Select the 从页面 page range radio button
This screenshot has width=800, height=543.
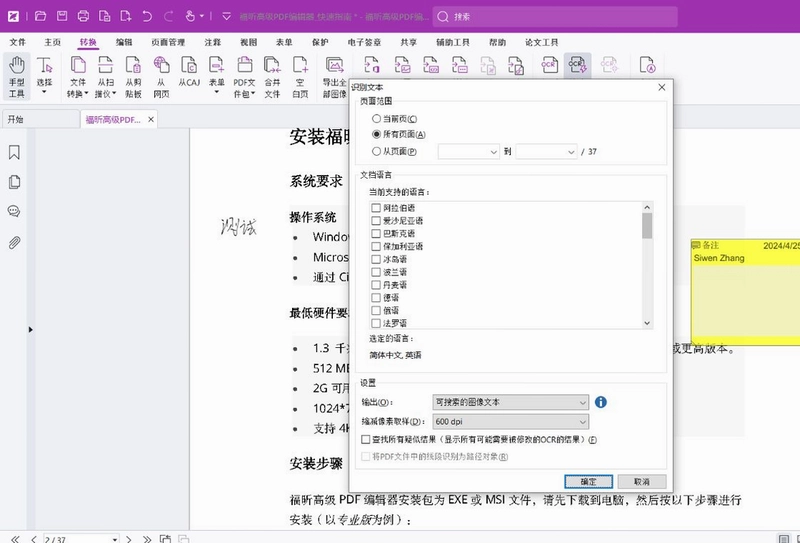tap(377, 151)
